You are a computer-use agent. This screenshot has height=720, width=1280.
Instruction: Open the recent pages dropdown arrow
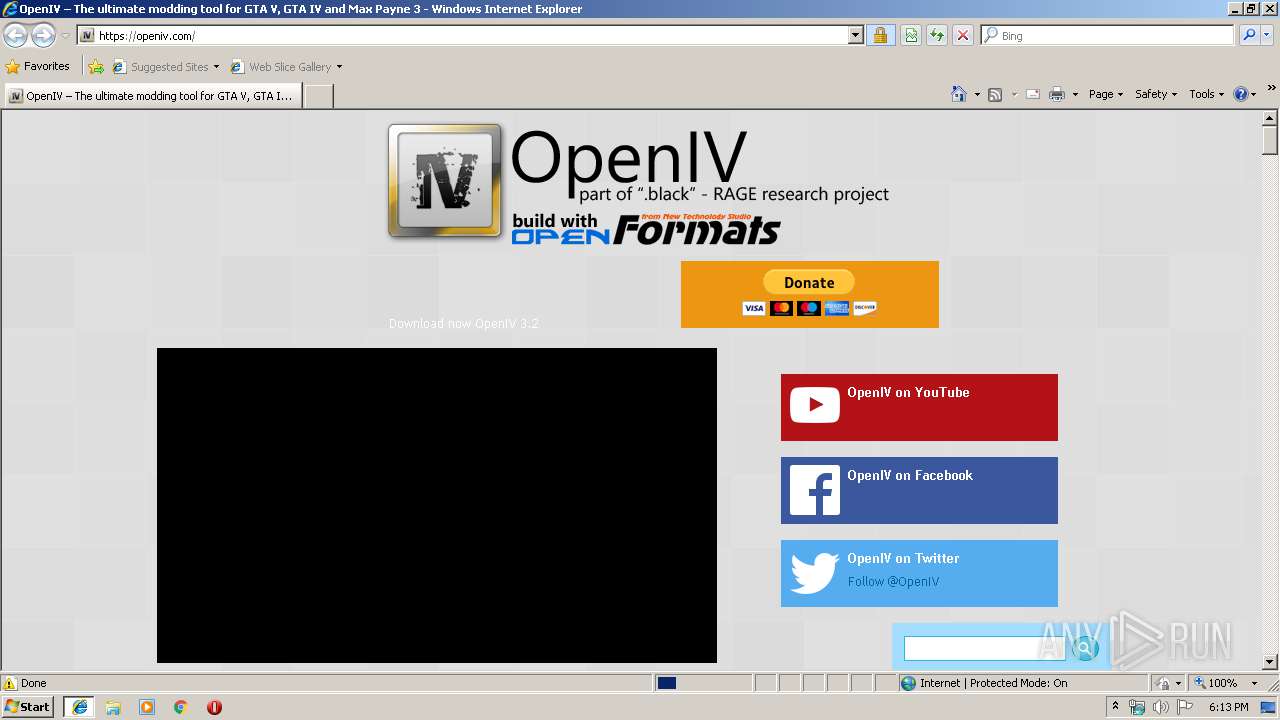pos(65,36)
